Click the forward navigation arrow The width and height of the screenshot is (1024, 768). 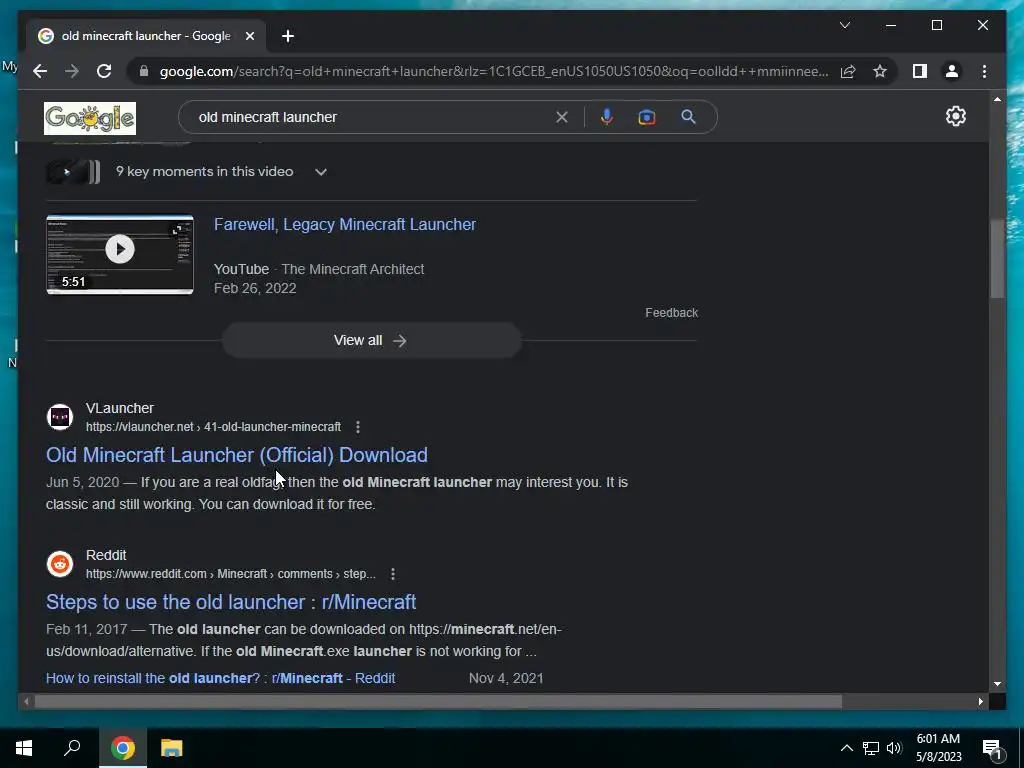click(x=72, y=71)
